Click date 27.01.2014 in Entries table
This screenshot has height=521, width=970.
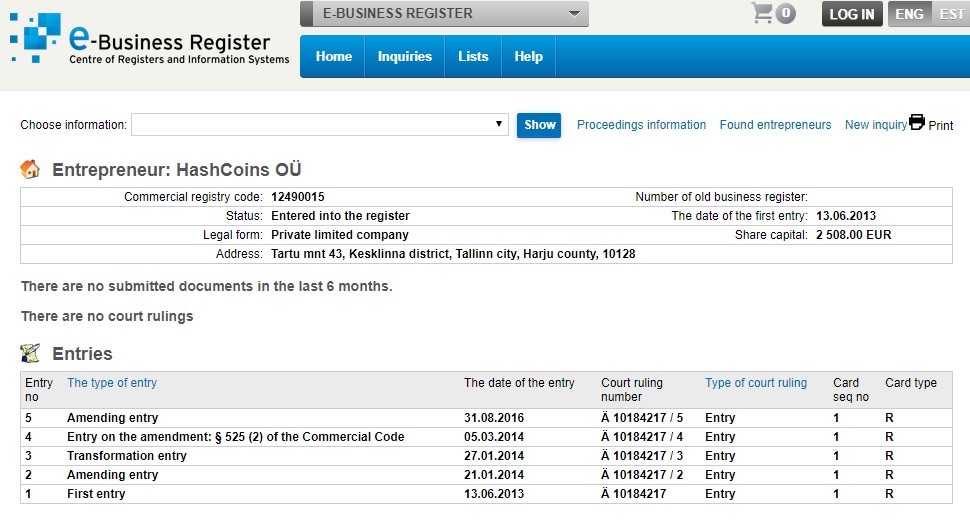[x=494, y=455]
